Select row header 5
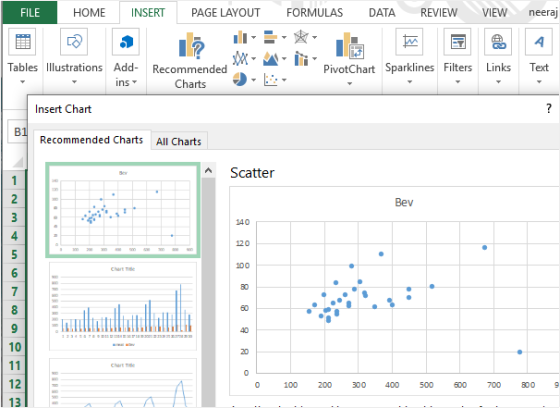 click(x=14, y=254)
